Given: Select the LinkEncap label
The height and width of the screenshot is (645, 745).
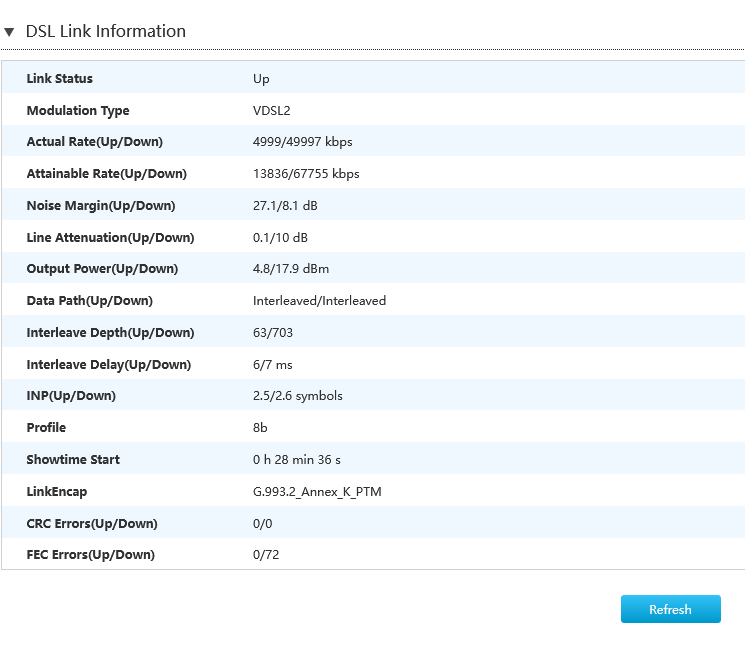Looking at the screenshot, I should coord(57,492).
